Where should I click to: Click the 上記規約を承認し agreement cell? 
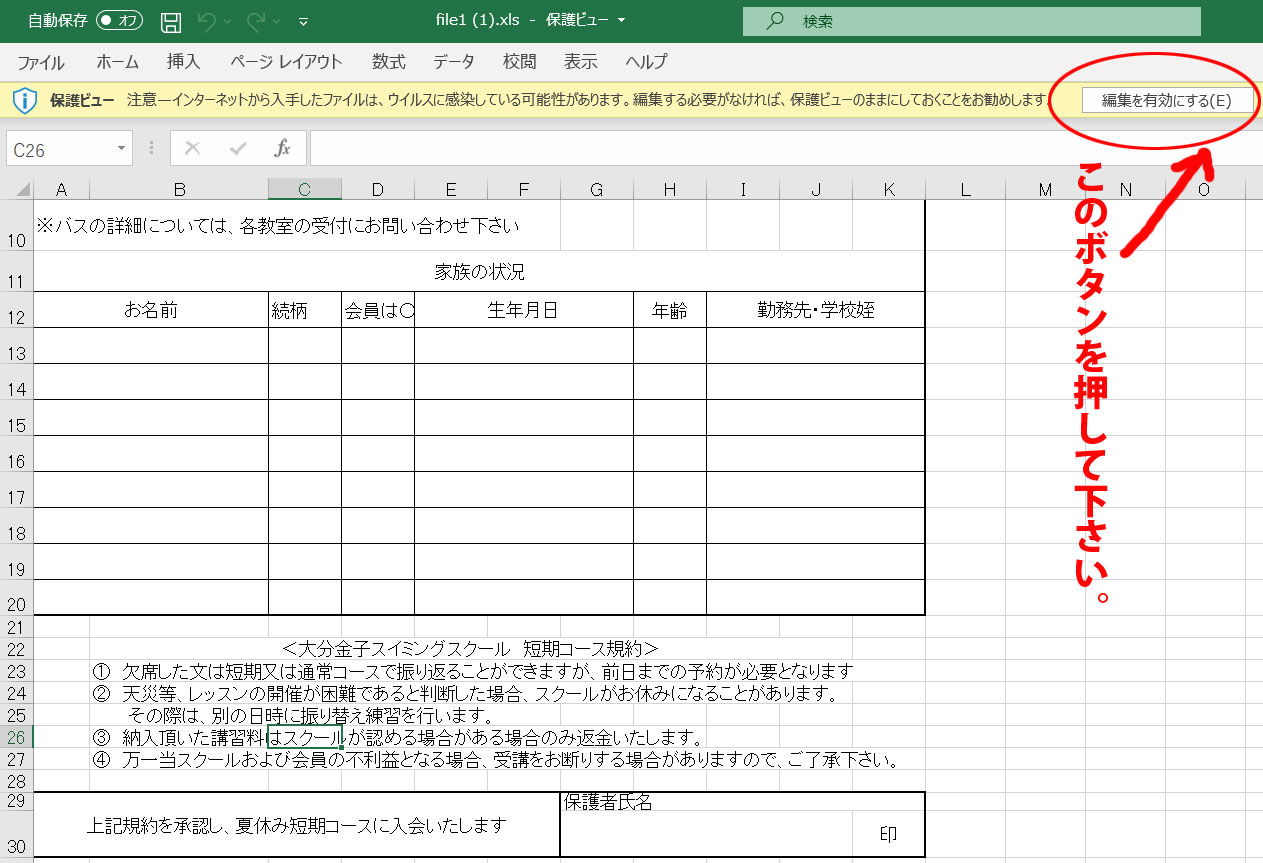(x=297, y=825)
